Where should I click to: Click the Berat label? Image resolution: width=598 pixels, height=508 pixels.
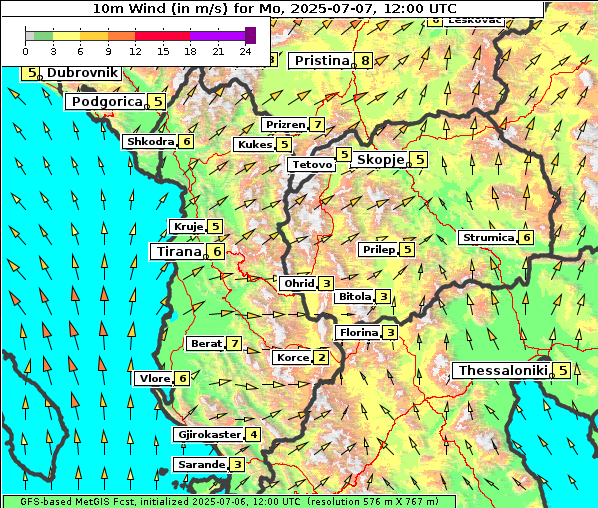pyautogui.click(x=206, y=344)
